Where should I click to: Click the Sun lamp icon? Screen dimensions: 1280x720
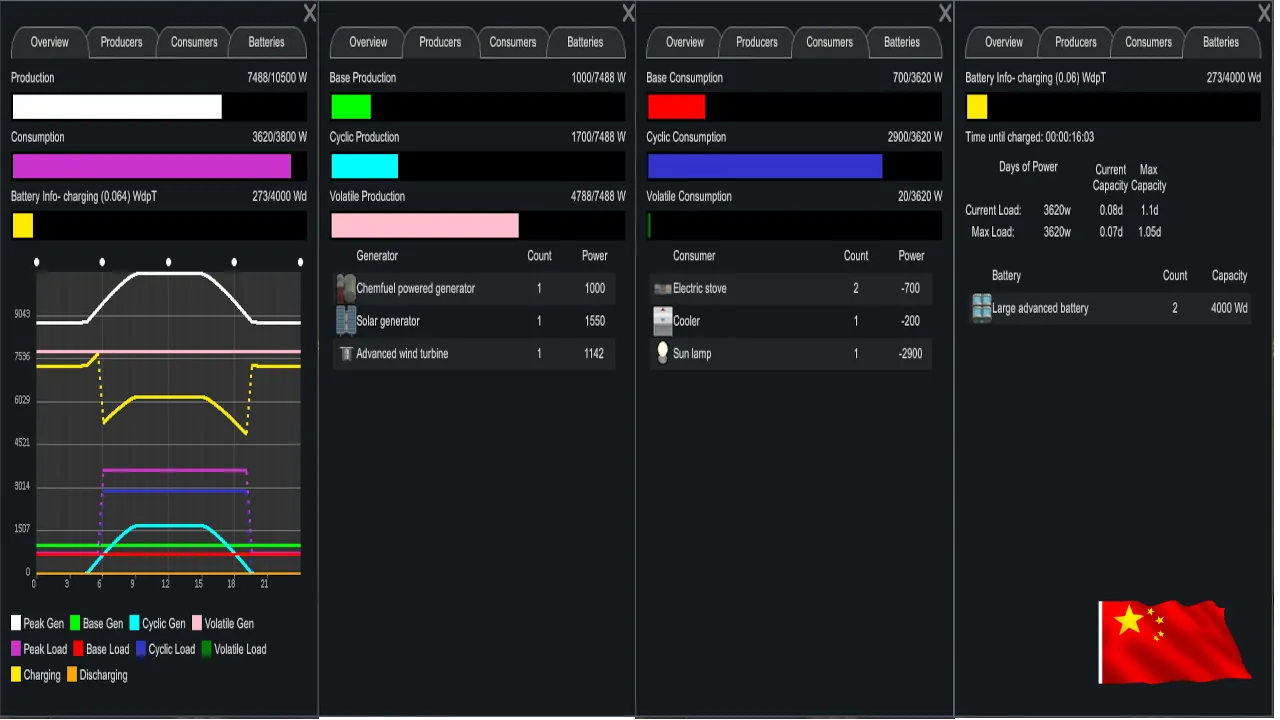point(662,353)
